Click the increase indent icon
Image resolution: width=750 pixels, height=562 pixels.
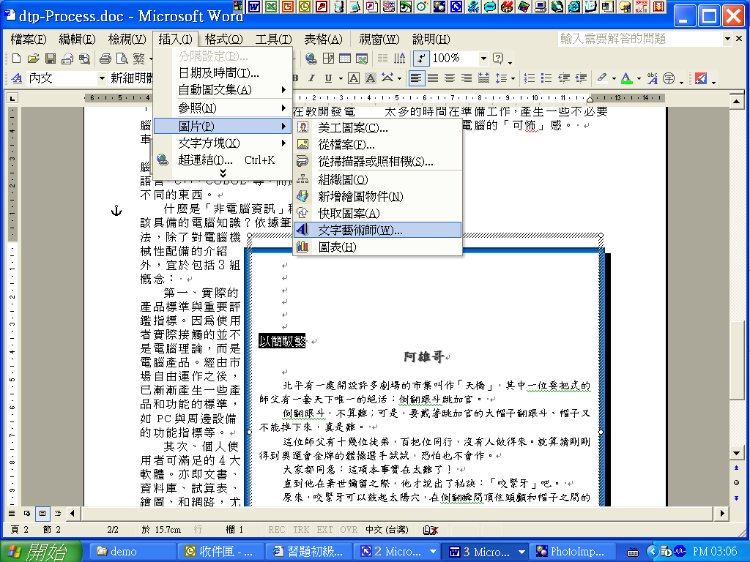coord(581,78)
